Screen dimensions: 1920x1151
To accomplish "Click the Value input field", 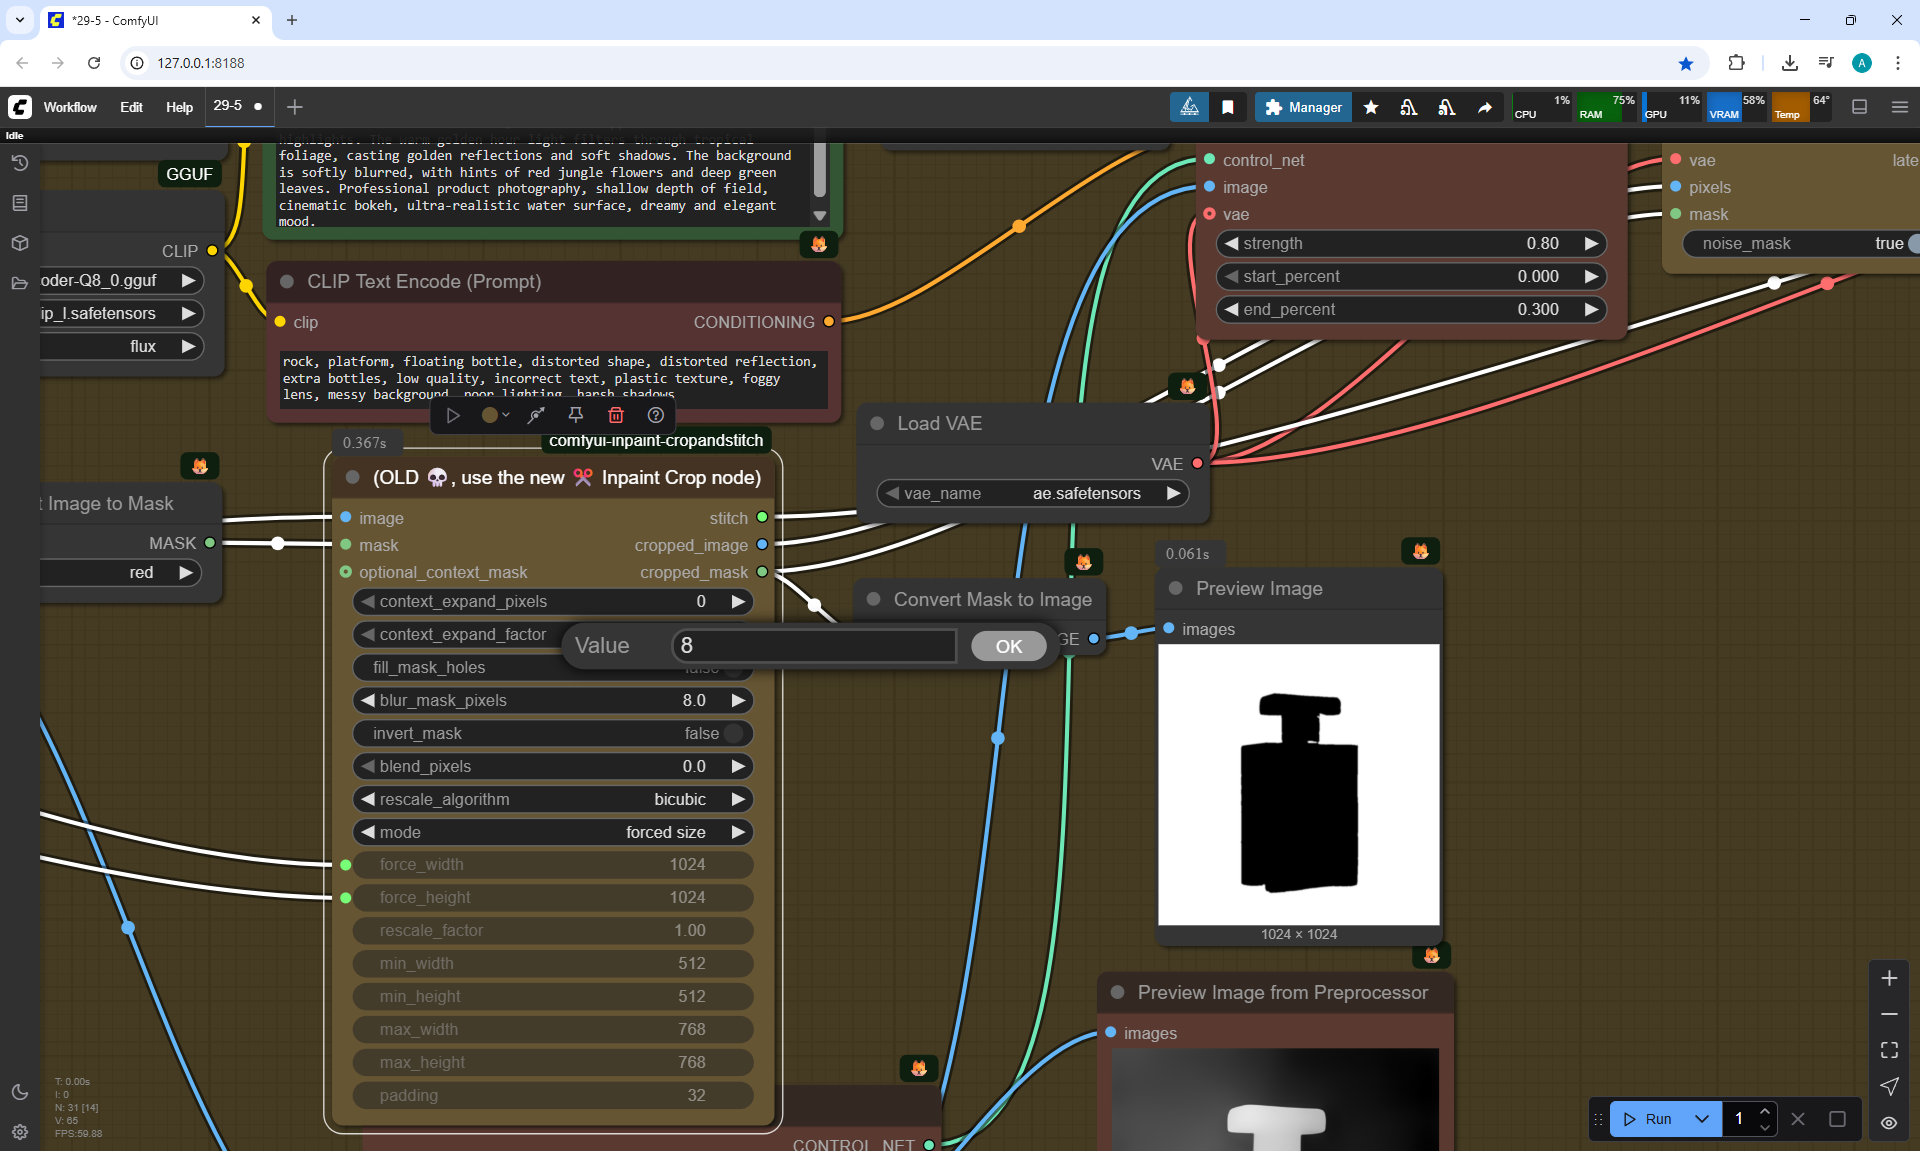I will [814, 646].
